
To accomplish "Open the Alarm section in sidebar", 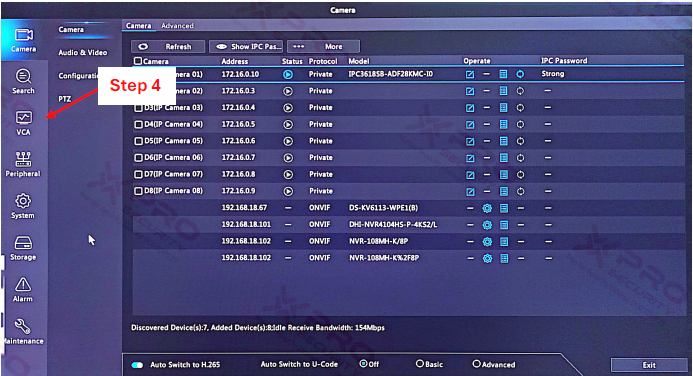I will [x=23, y=289].
